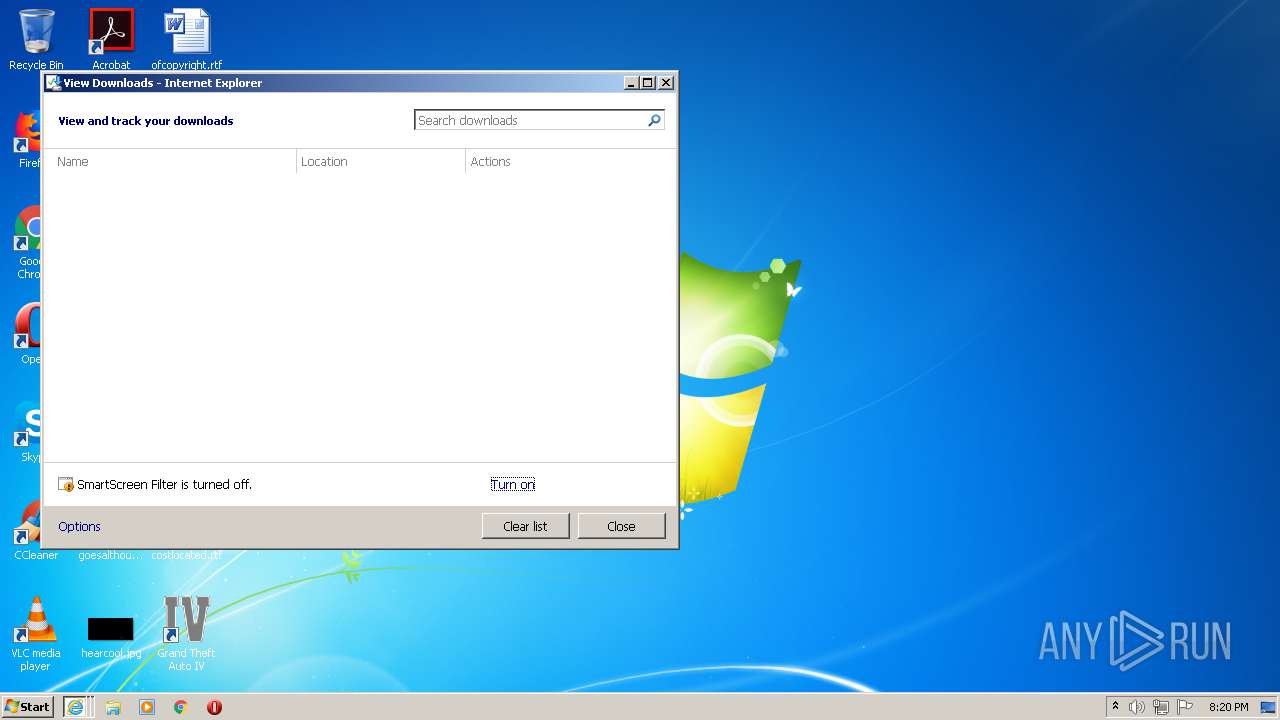The width and height of the screenshot is (1280, 720).
Task: Click the search magnifier icon in downloads
Action: (x=654, y=120)
